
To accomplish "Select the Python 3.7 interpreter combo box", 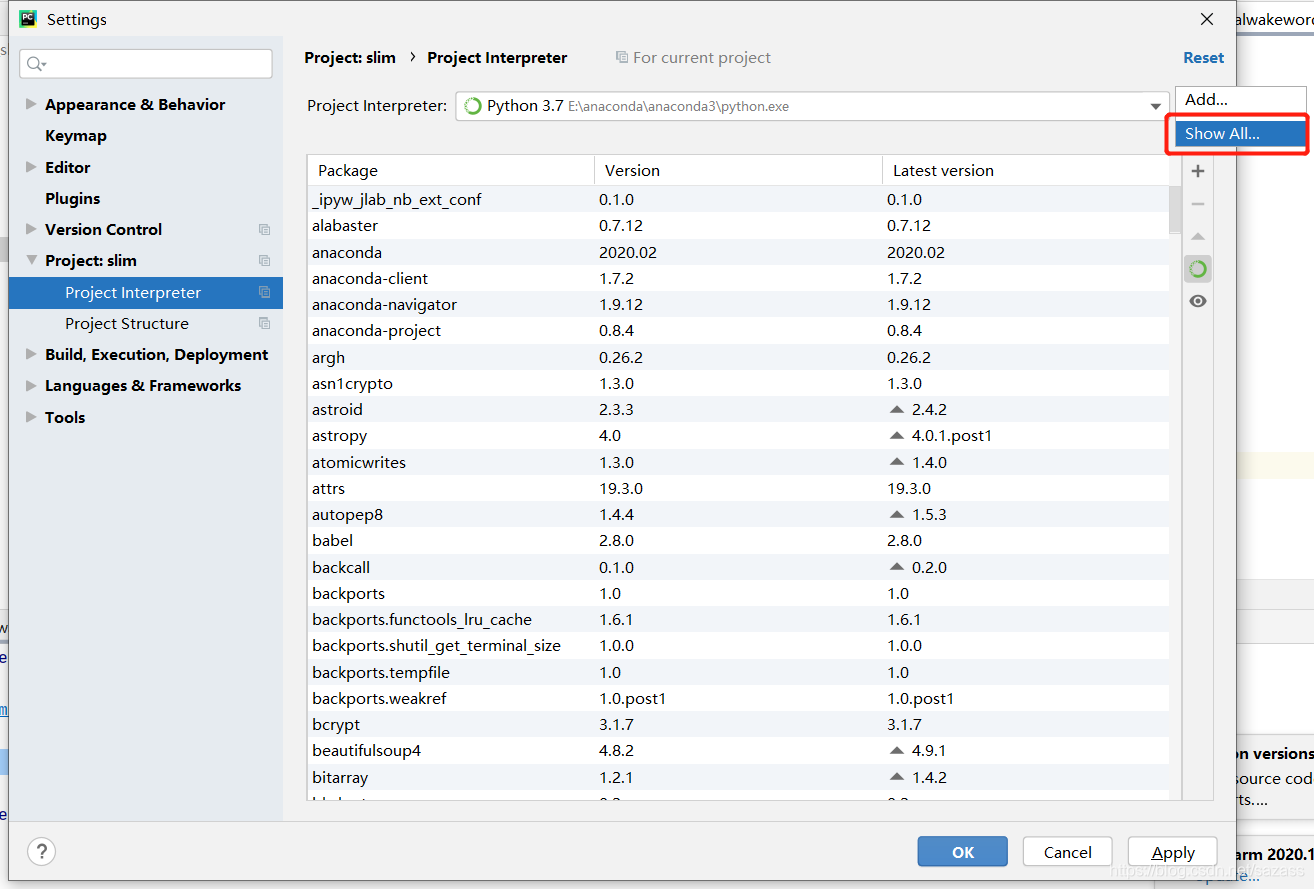I will coord(812,106).
